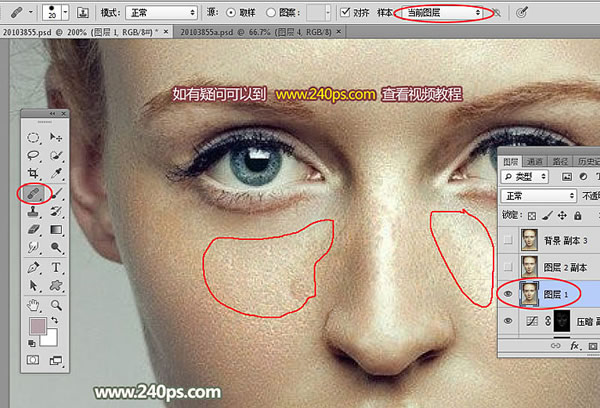600x408 pixels.
Task: Open the 类型 layer filter dropdown
Action: point(525,176)
